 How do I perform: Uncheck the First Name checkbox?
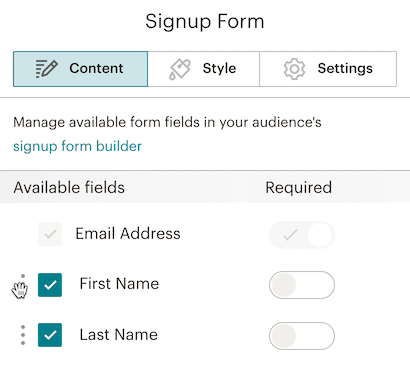pos(50,285)
